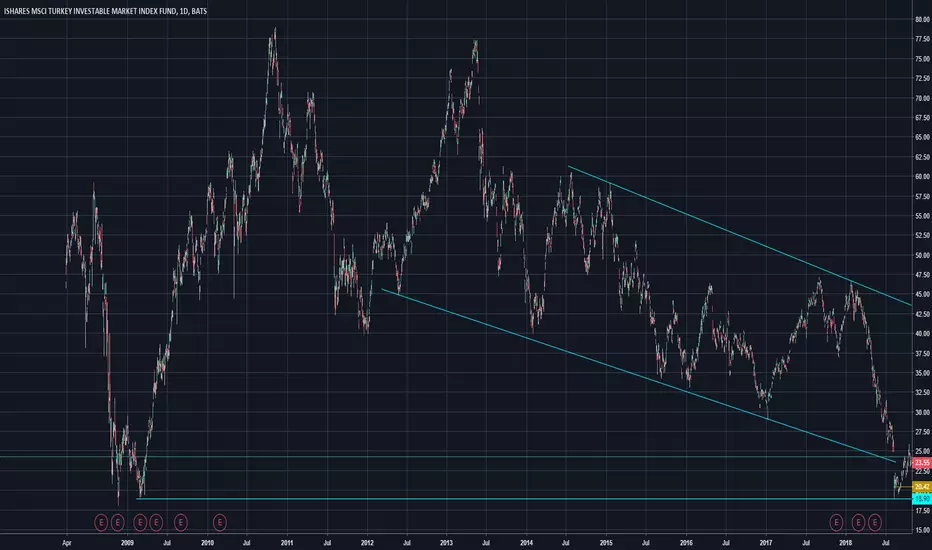The height and width of the screenshot is (550, 932).
Task: Click the 45.00 price axis label
Action: point(922,294)
